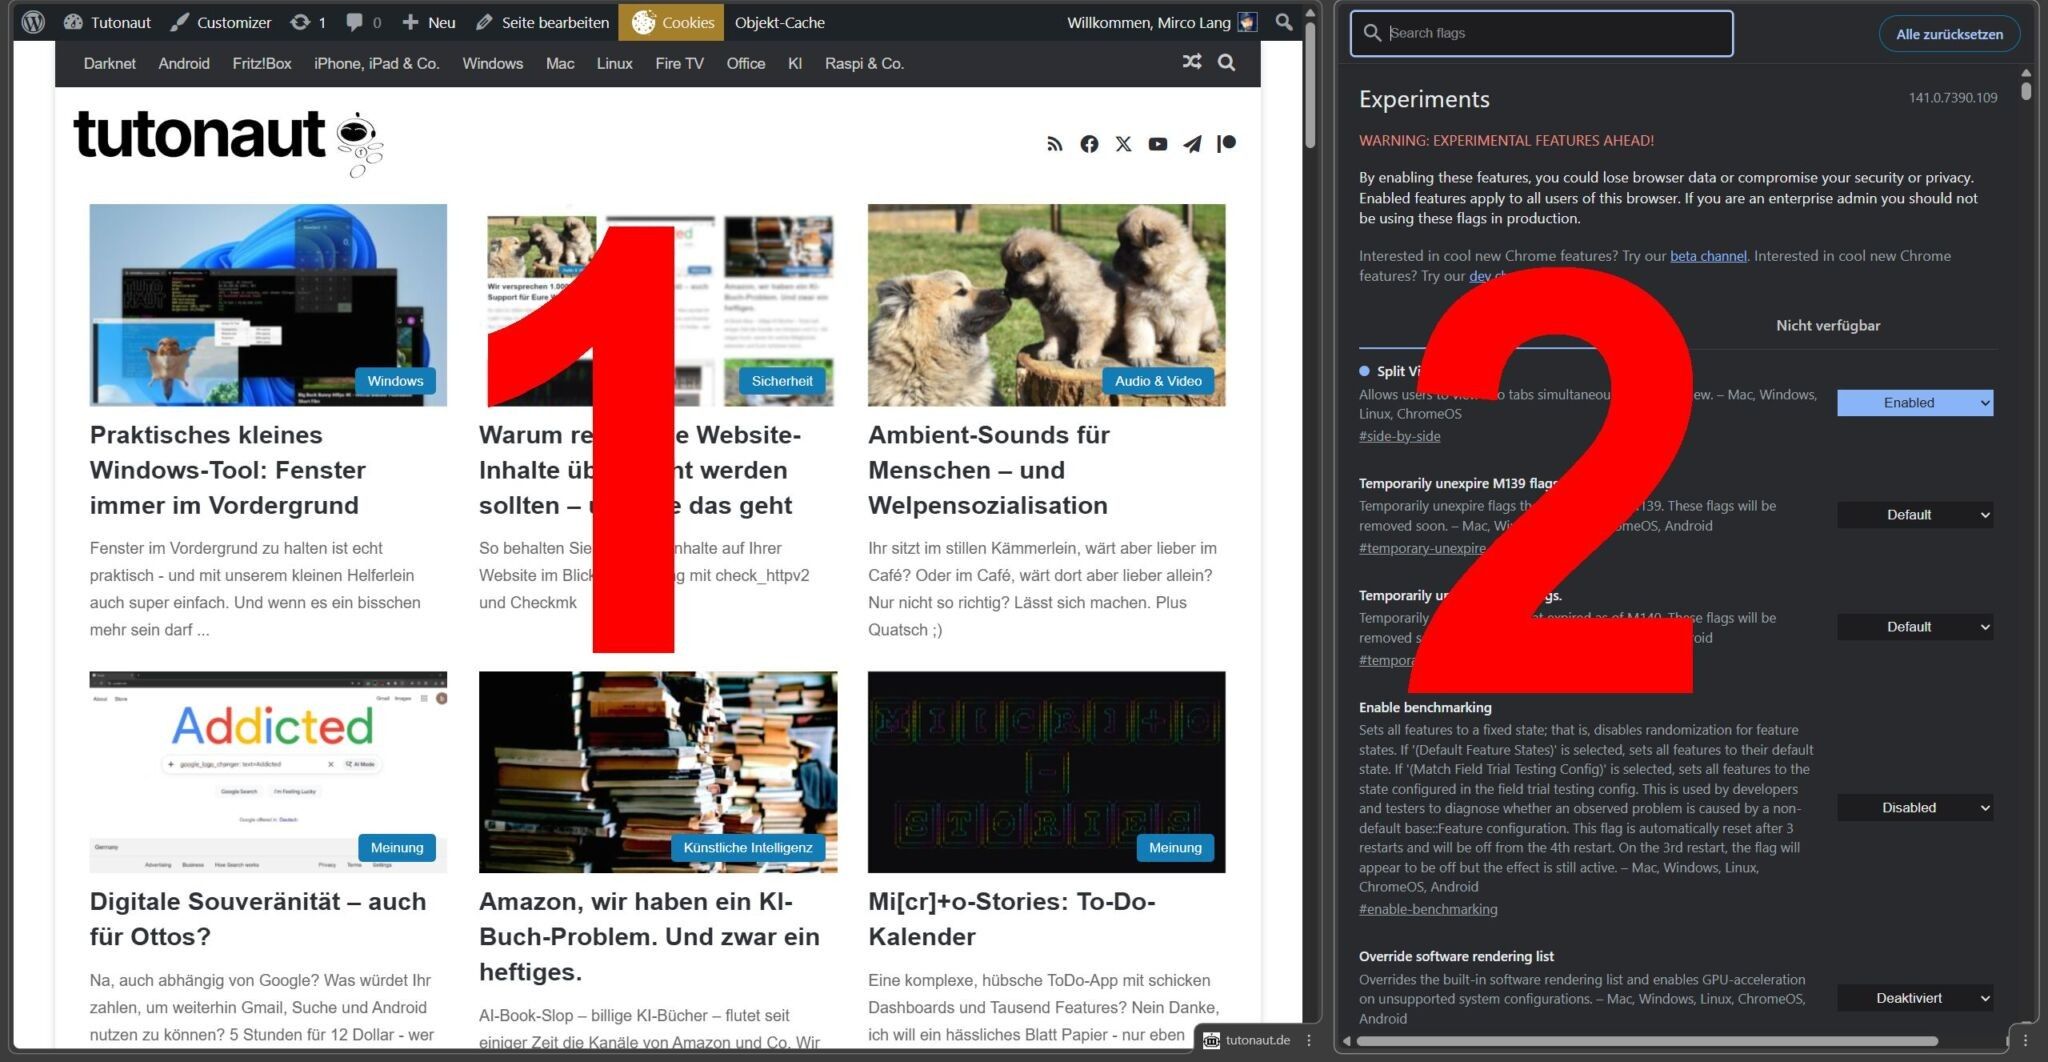Open the Facebook social icon

(x=1089, y=144)
